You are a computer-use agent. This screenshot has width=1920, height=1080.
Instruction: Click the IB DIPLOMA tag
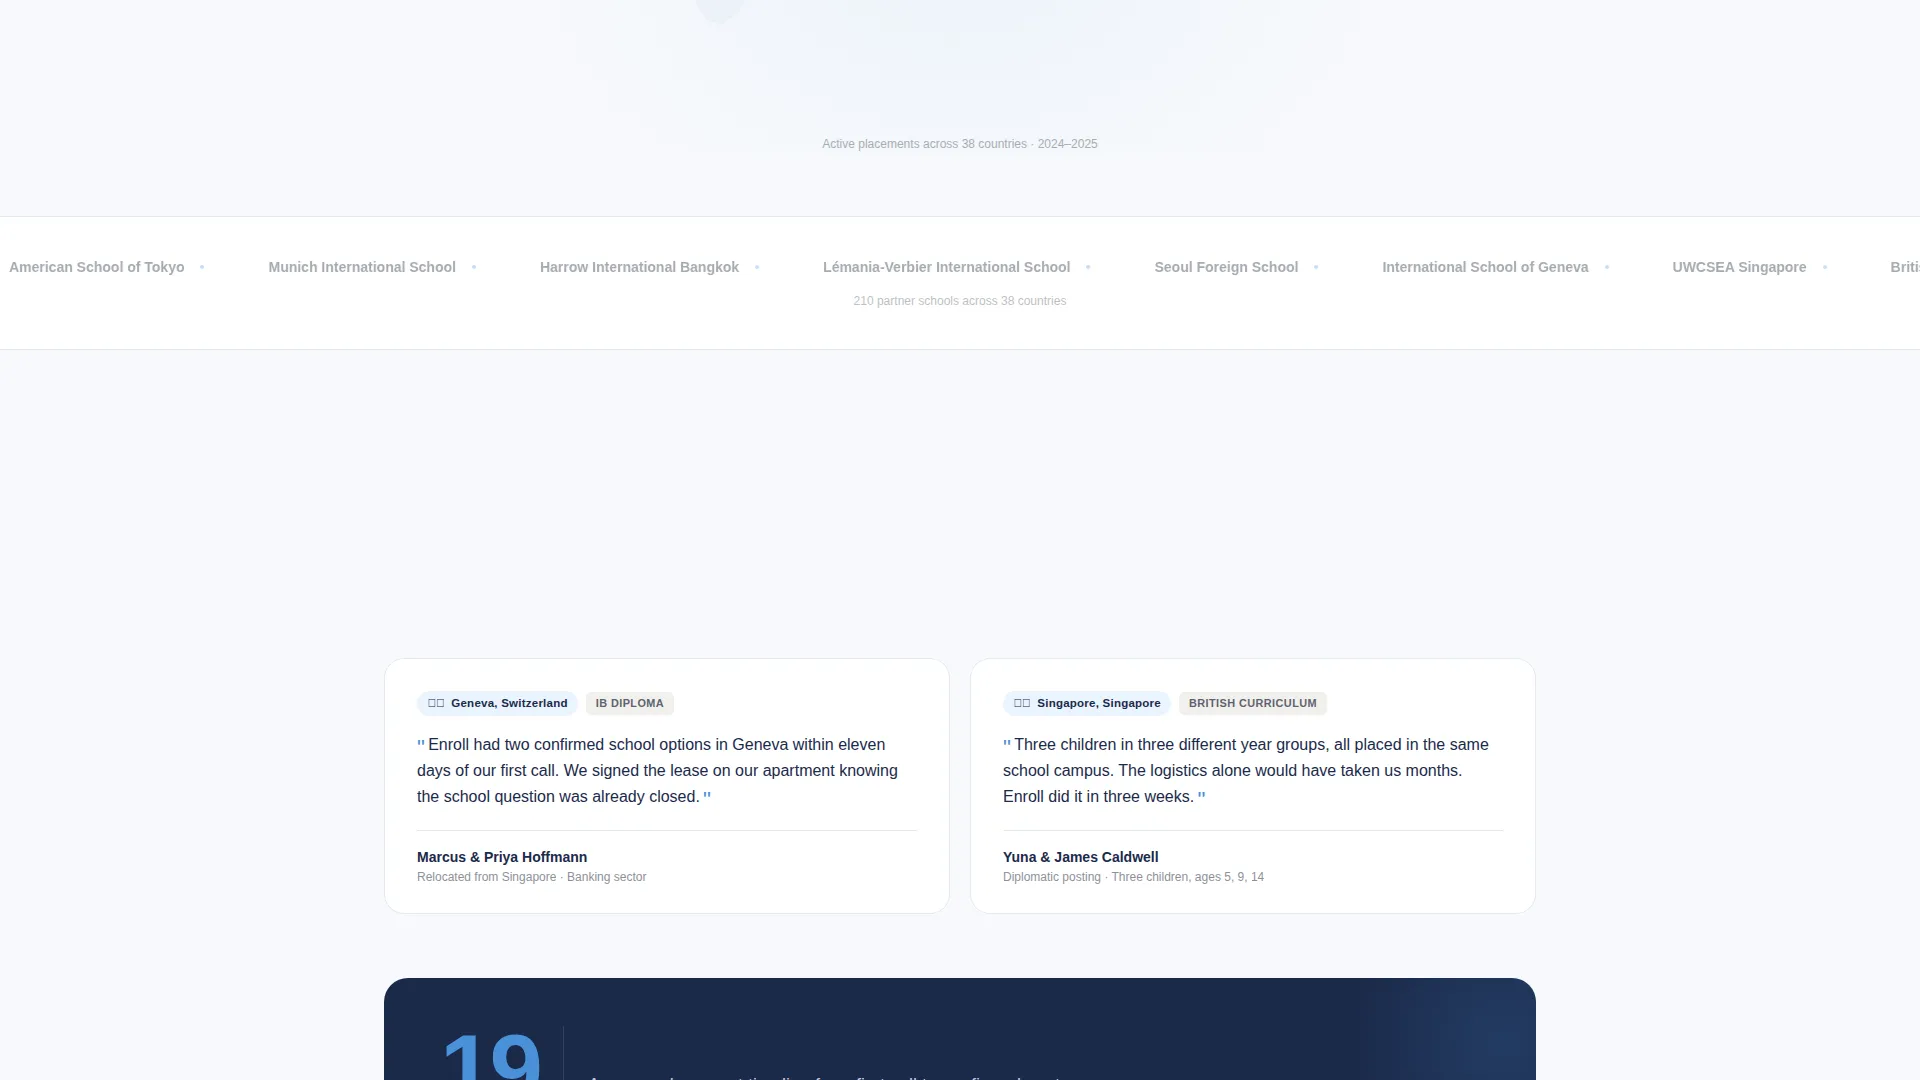tap(630, 703)
